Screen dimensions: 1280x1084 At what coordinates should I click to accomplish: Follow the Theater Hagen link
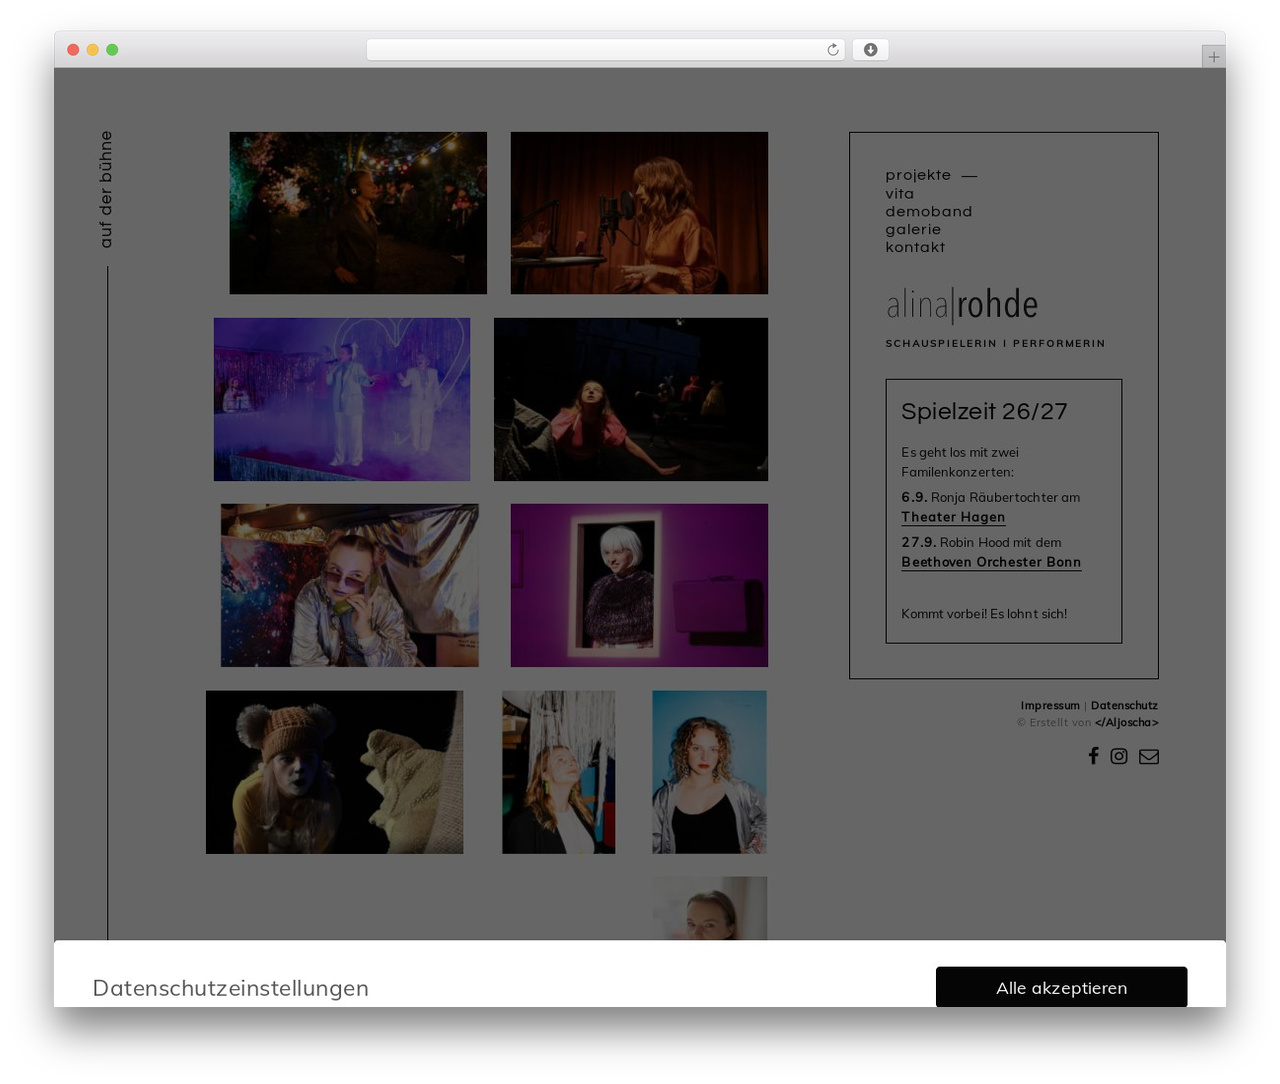pos(953,517)
